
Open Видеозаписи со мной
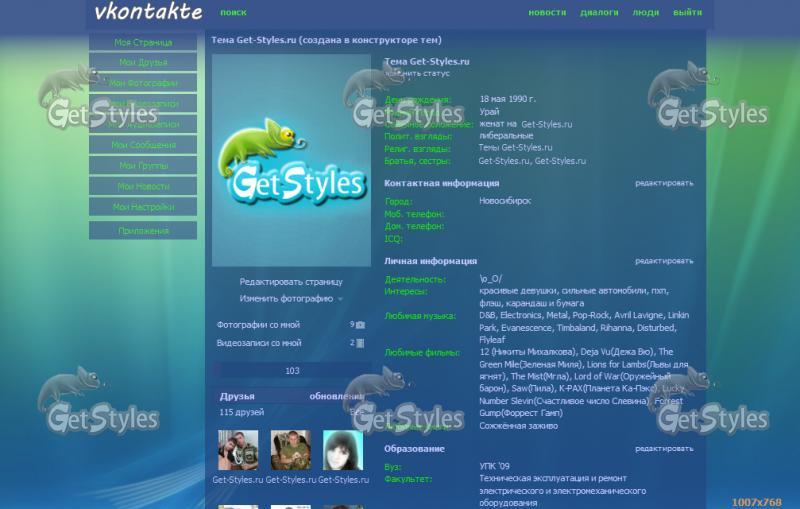pos(259,343)
